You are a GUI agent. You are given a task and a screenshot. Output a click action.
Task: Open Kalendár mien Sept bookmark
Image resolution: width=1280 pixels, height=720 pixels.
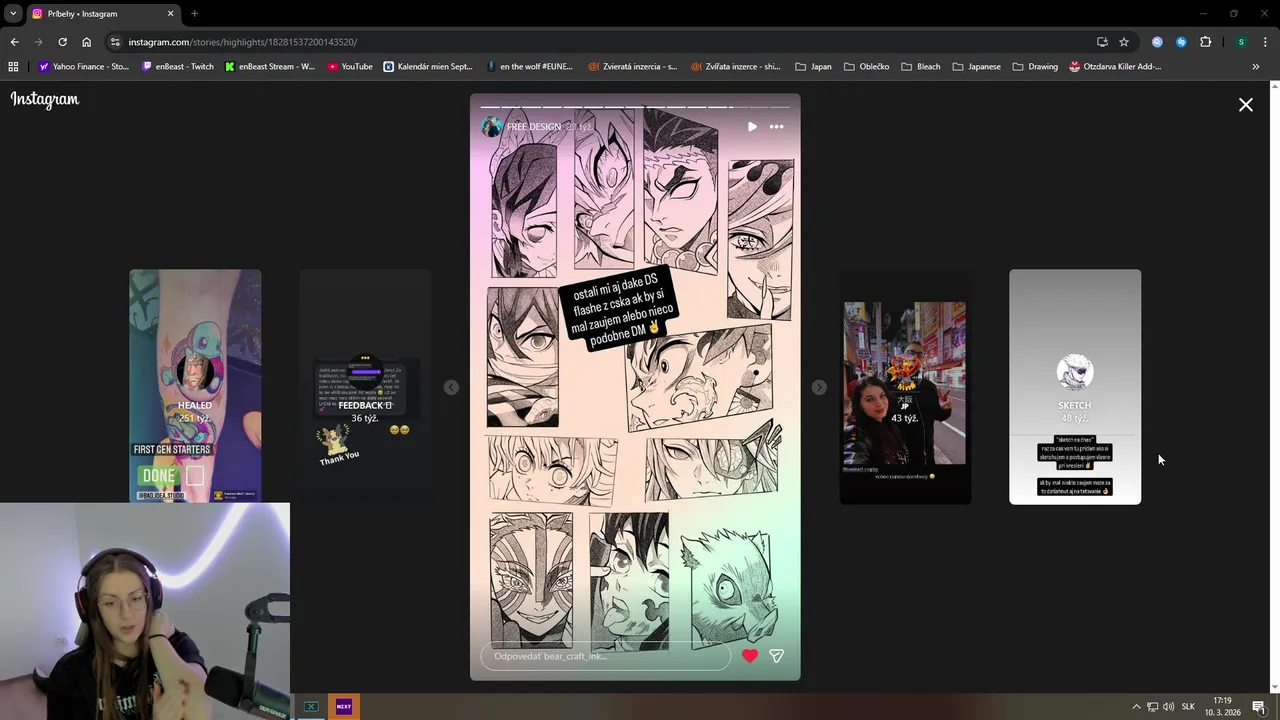[x=428, y=67]
